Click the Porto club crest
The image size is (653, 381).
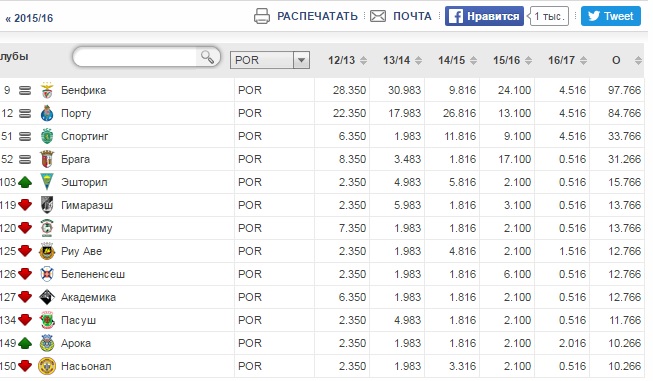coord(47,113)
